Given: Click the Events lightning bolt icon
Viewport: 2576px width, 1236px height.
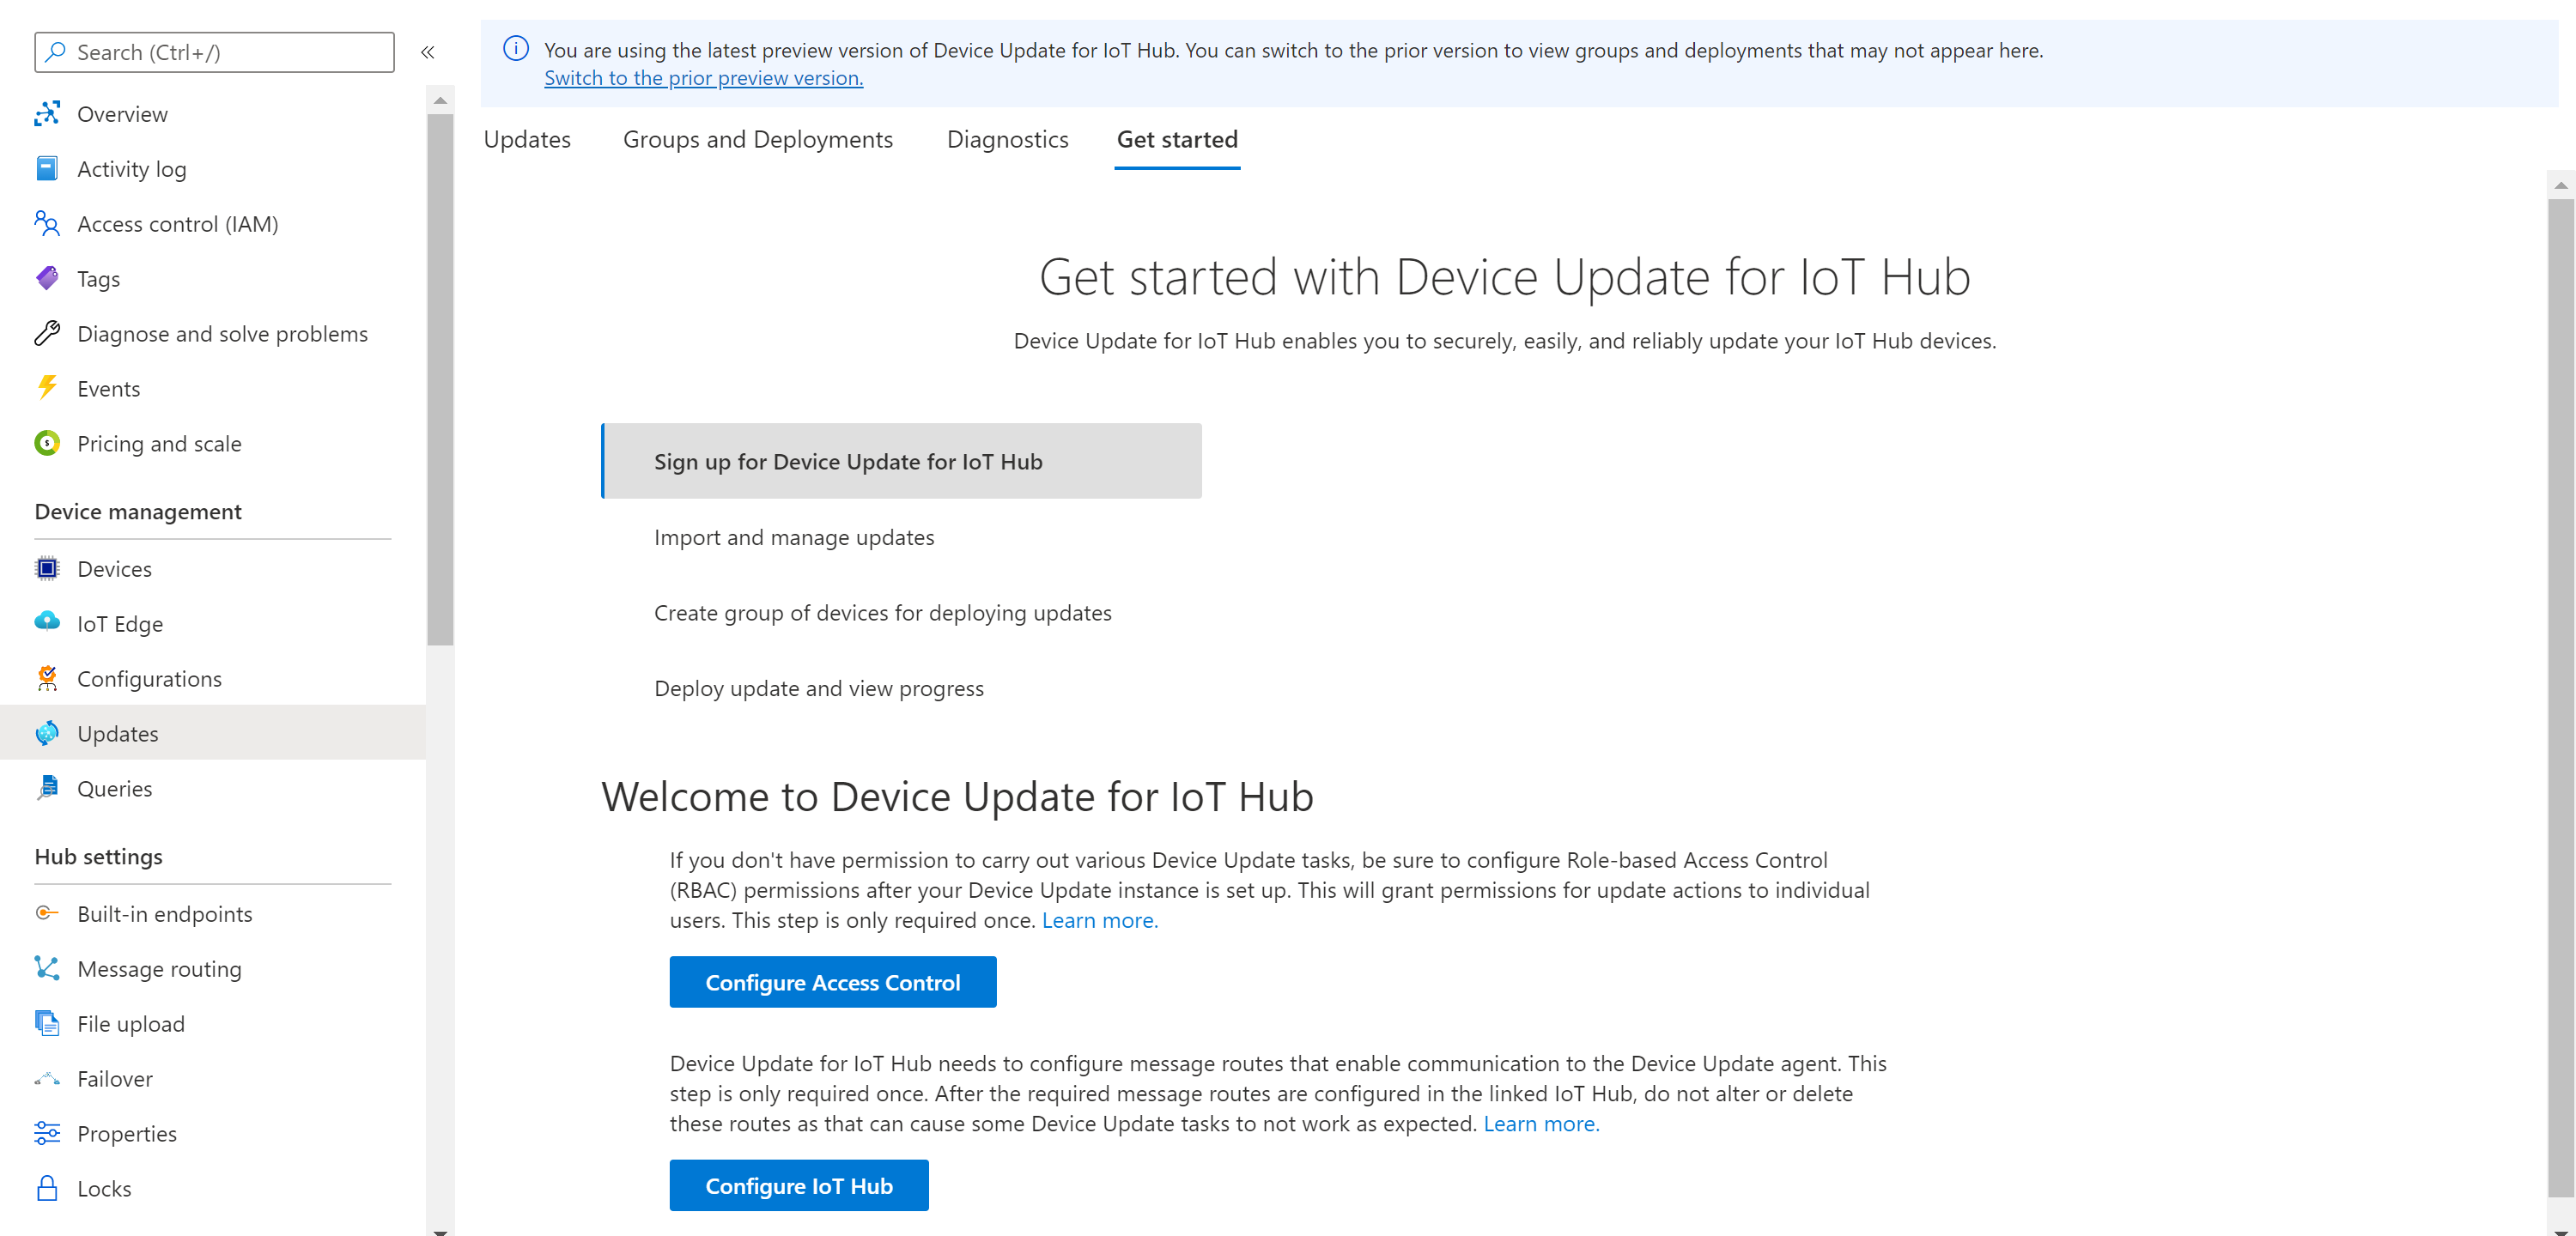Looking at the screenshot, I should 46,388.
